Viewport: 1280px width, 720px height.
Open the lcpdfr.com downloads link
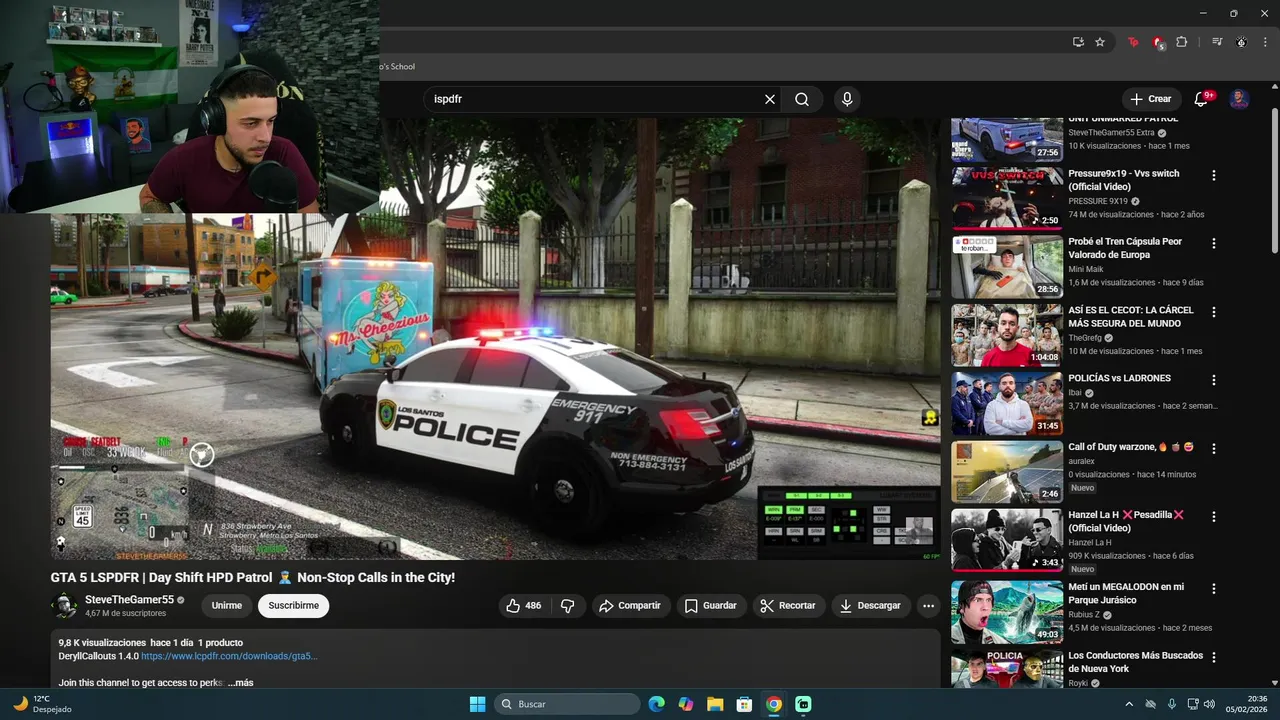(x=229, y=656)
